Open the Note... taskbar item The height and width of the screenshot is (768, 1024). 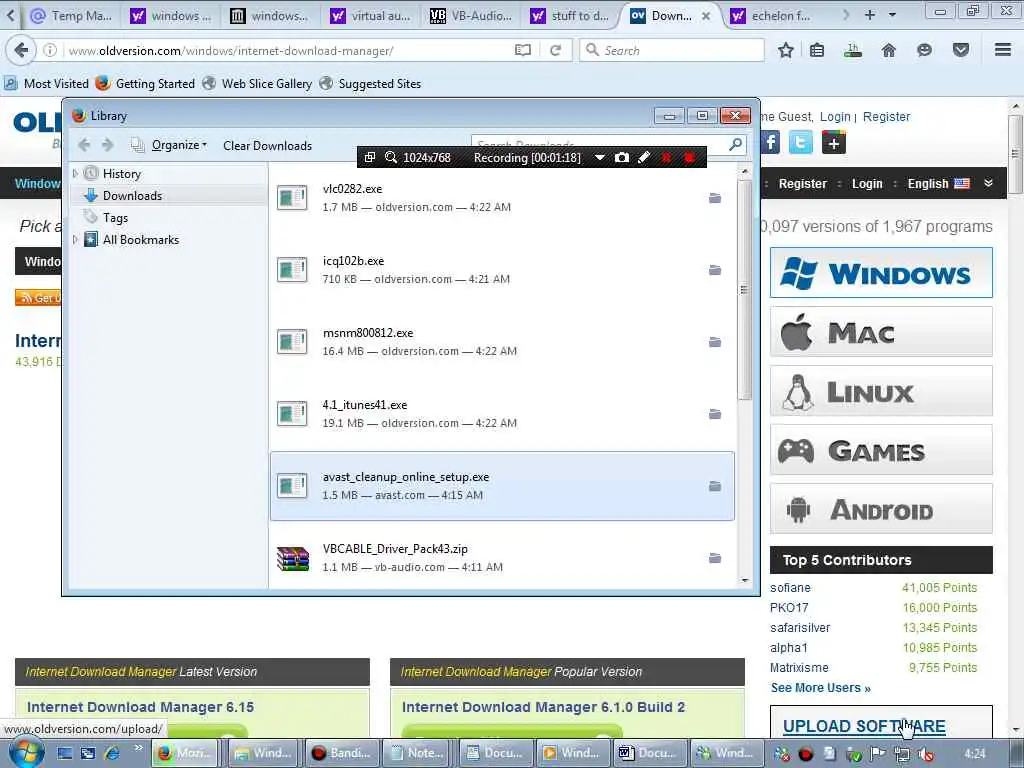coord(418,753)
